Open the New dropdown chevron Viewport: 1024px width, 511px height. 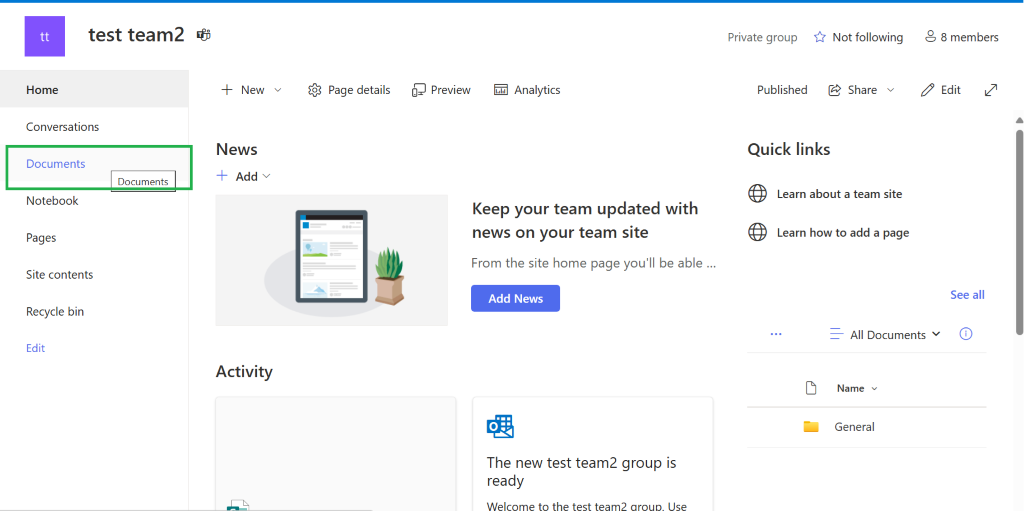click(278, 90)
